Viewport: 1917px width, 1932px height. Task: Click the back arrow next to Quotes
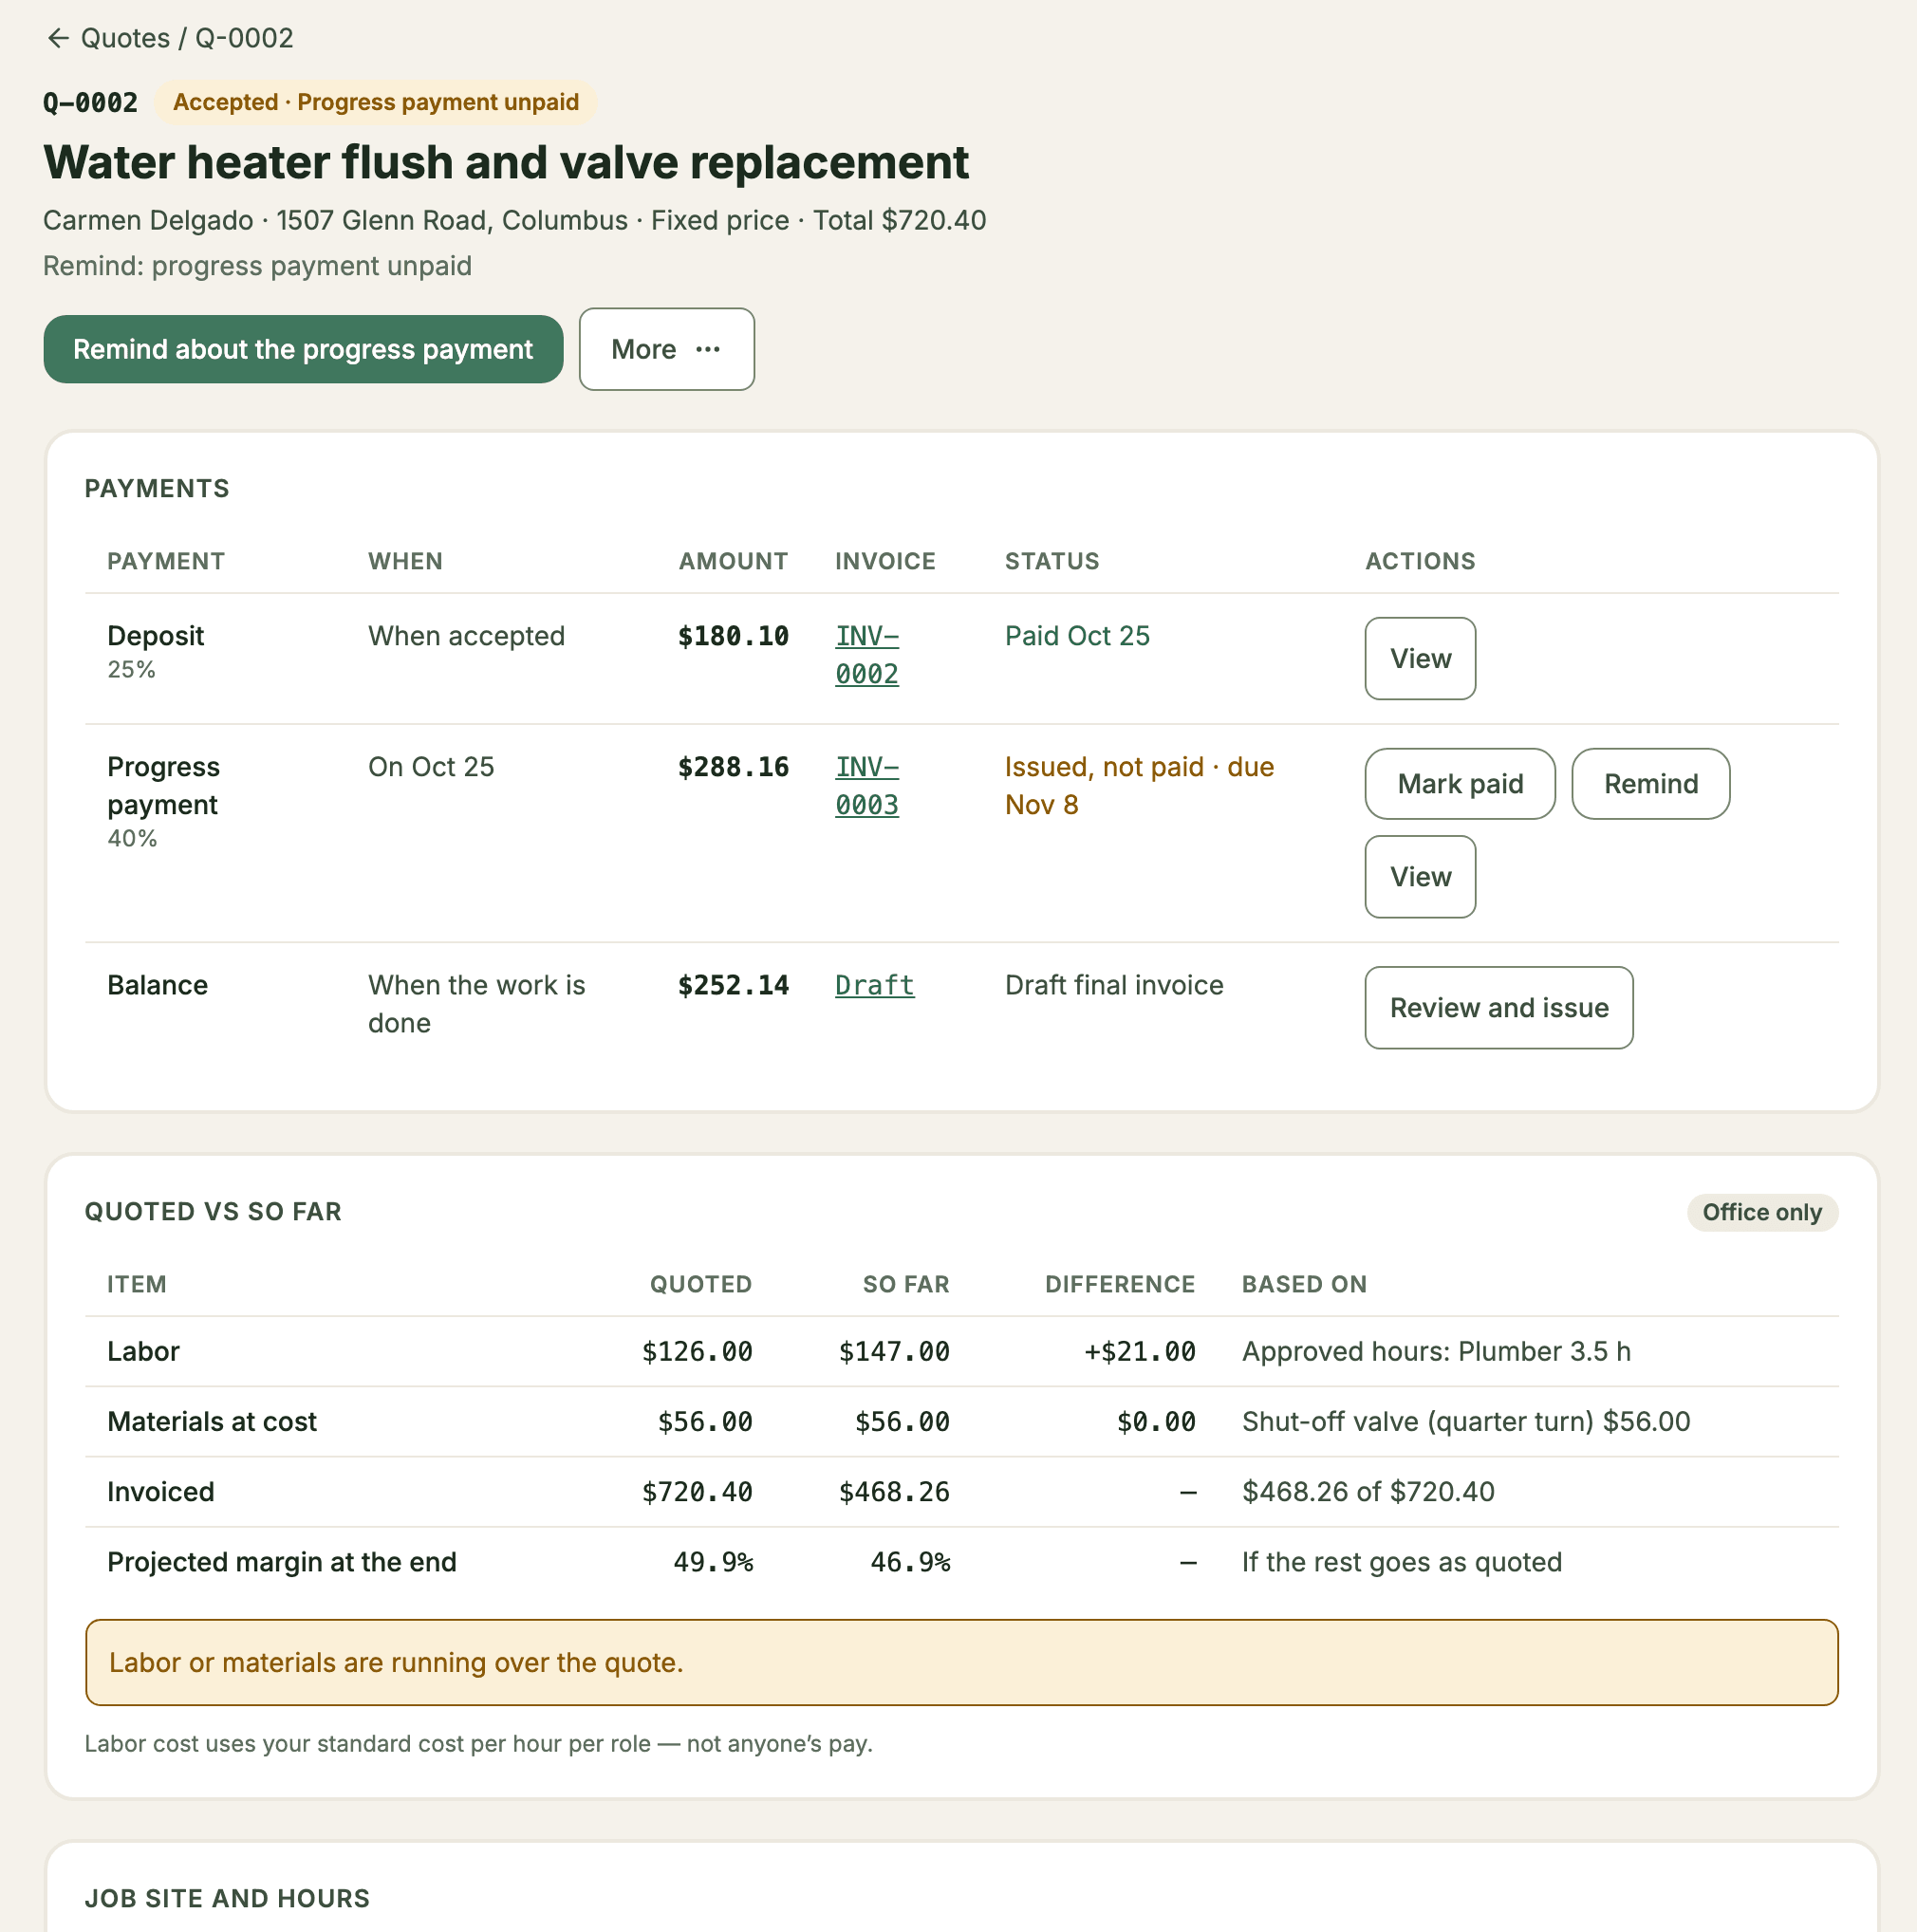(58, 38)
